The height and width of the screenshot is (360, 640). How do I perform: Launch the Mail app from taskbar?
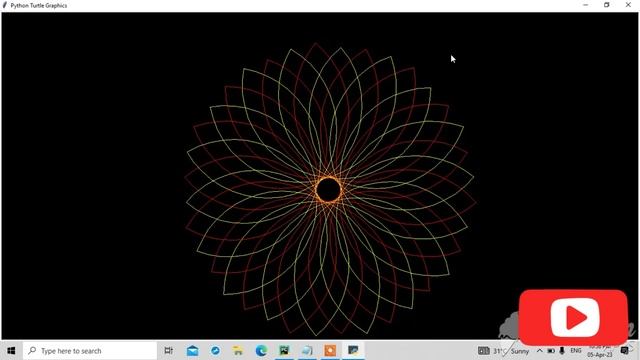192,351
